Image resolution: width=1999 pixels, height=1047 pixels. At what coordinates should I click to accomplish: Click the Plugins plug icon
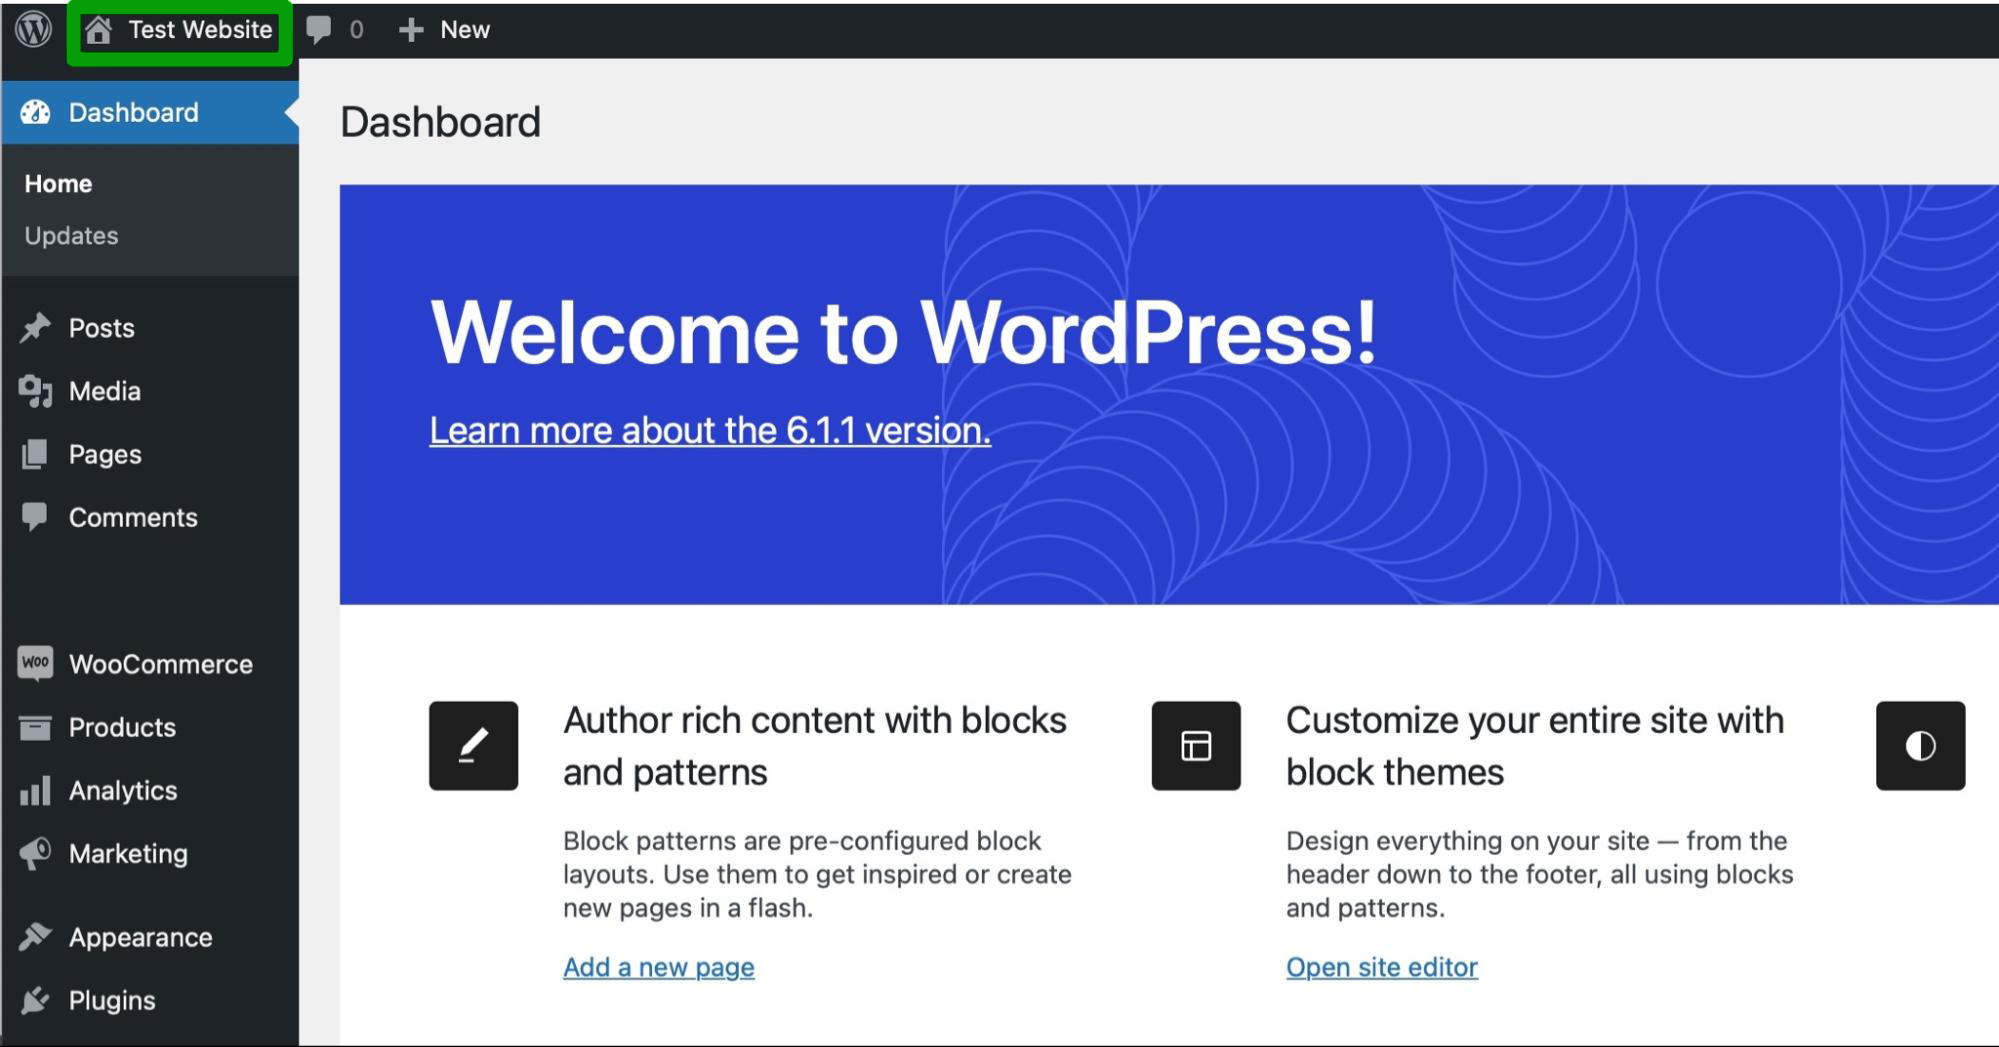(x=35, y=1000)
